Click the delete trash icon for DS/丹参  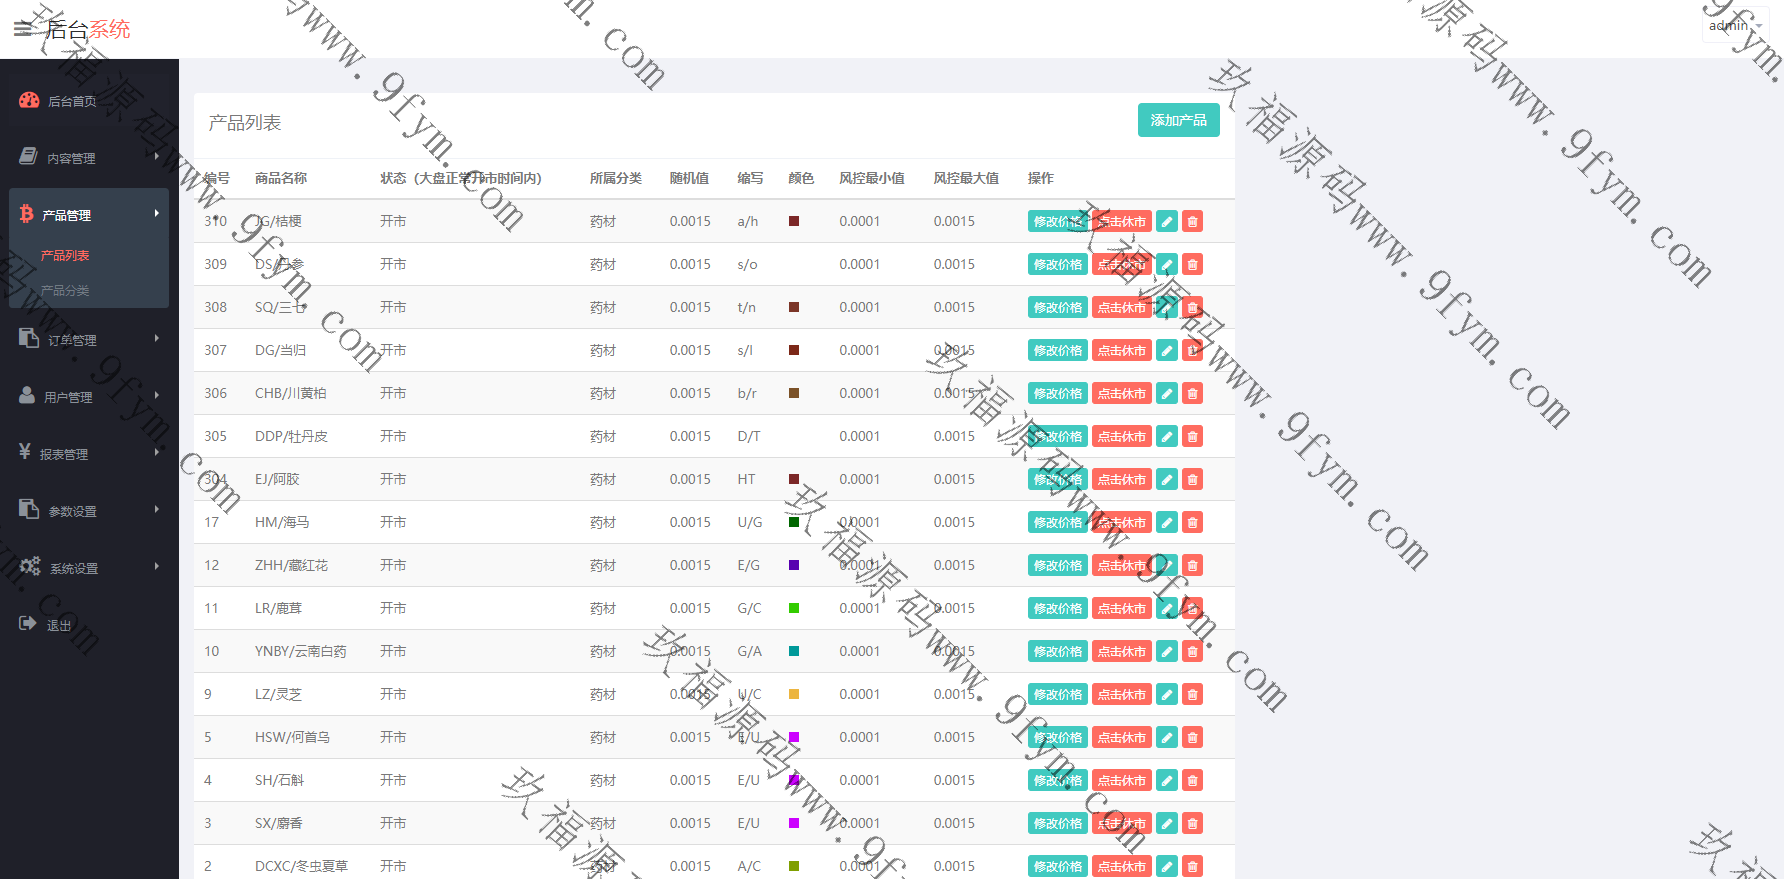coord(1192,264)
